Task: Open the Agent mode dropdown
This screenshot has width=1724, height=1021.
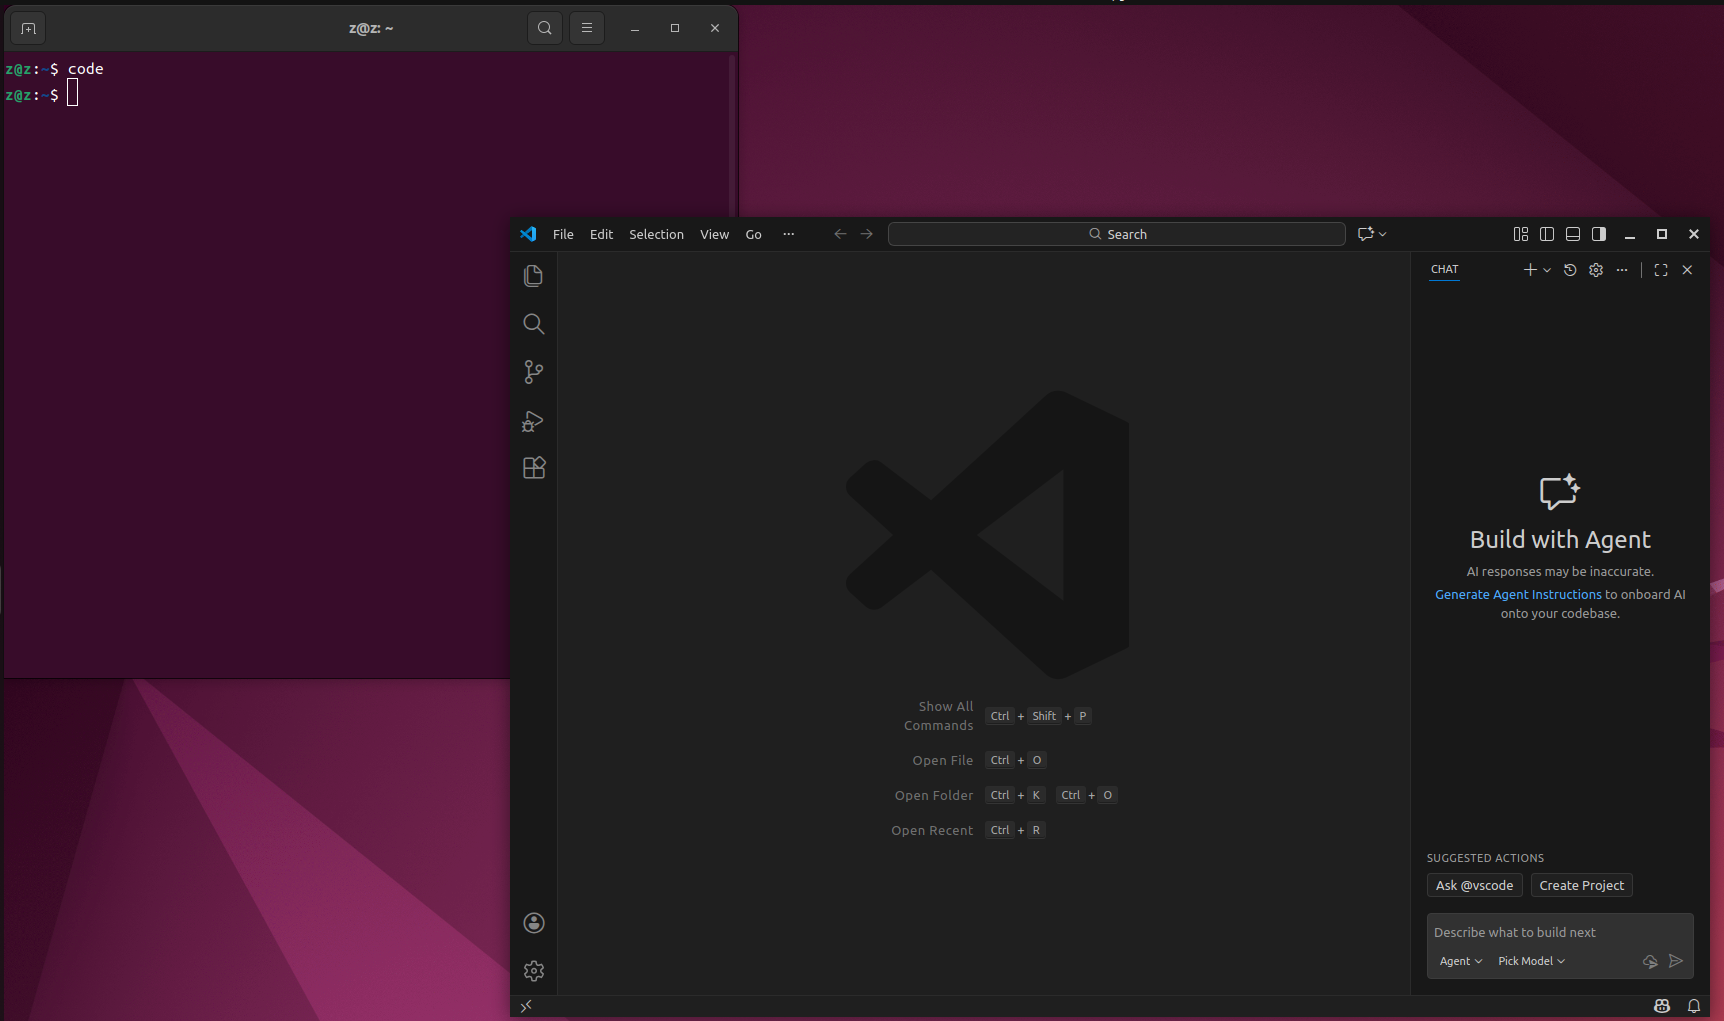Action: (1461, 961)
